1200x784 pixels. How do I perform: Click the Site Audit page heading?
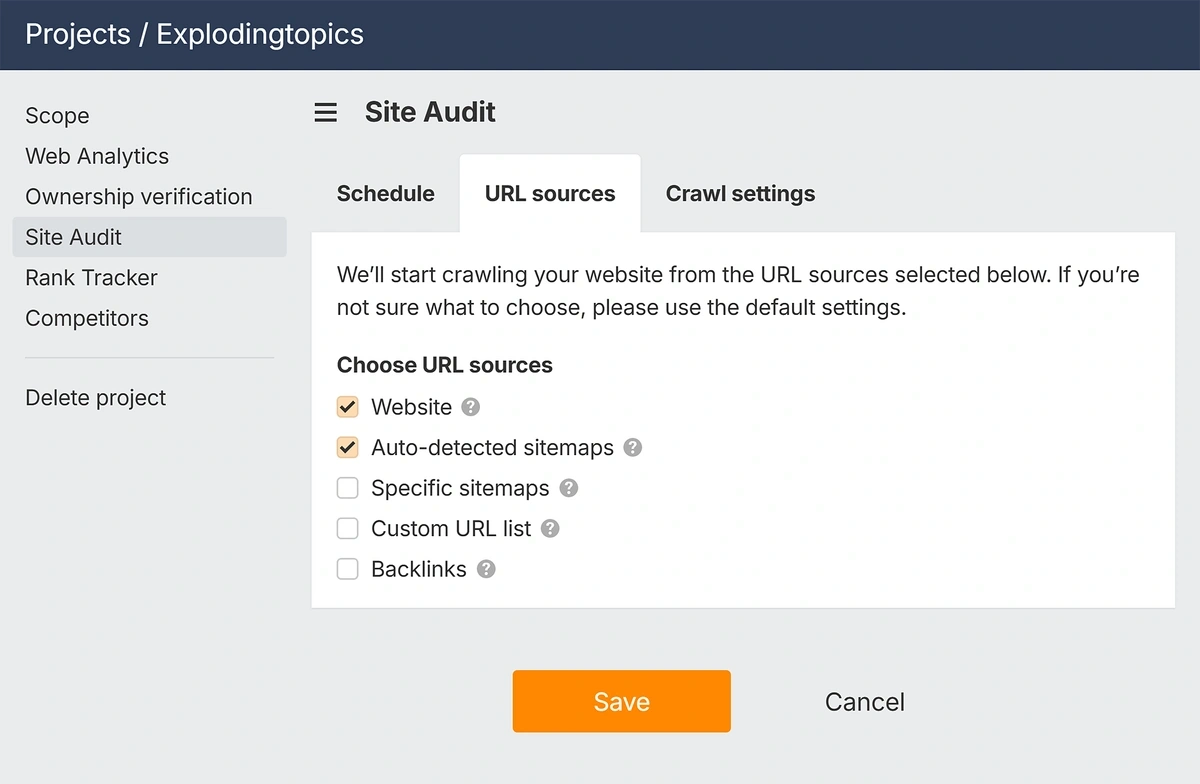(430, 112)
